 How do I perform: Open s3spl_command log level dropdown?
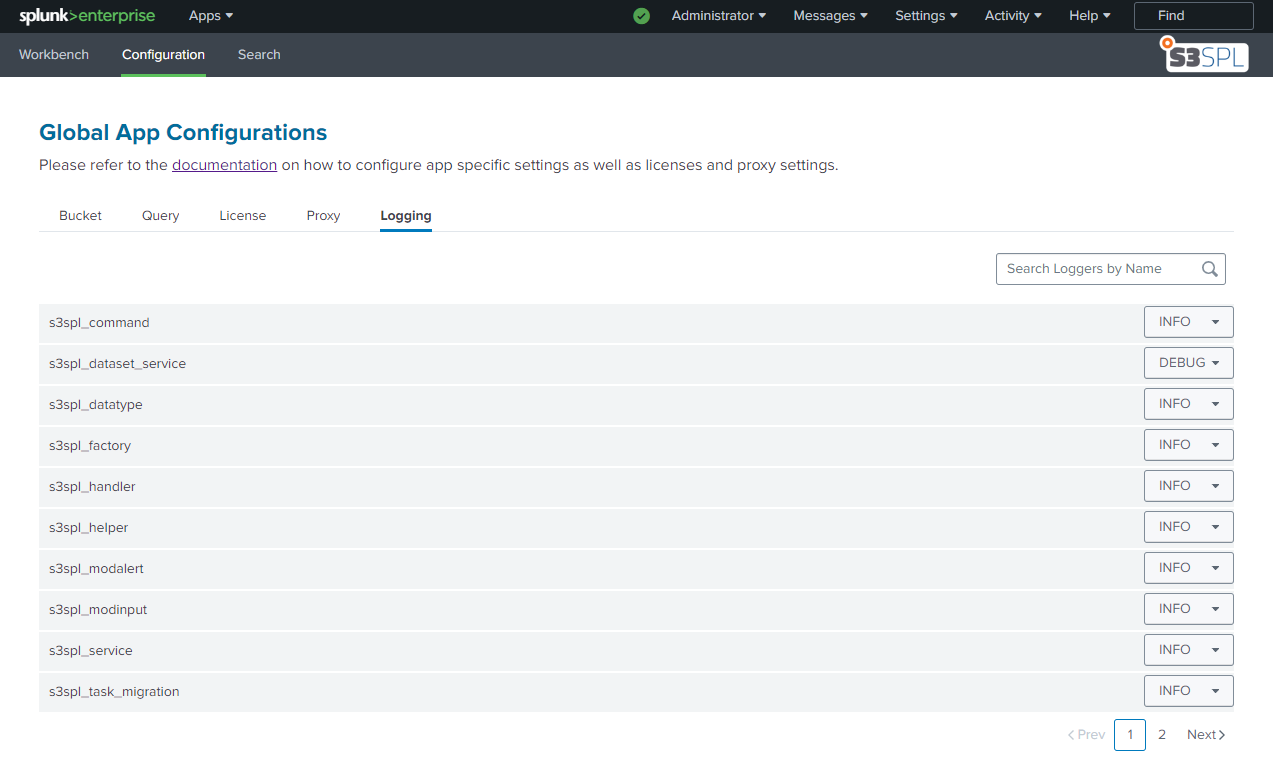pos(1188,322)
